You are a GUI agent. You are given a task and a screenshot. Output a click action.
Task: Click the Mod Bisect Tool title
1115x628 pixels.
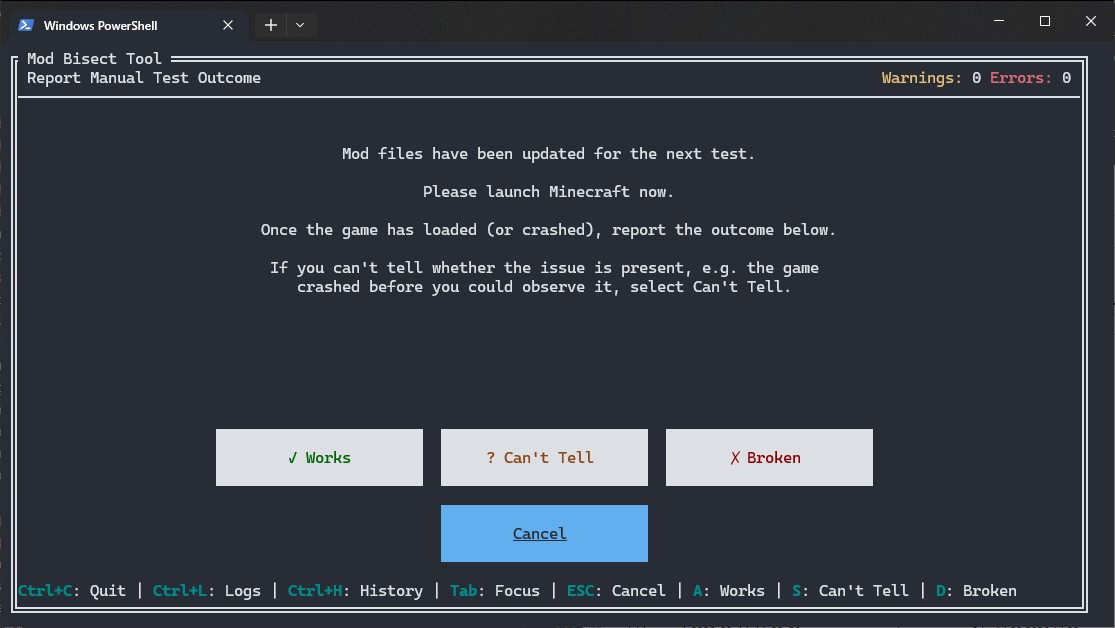95,58
